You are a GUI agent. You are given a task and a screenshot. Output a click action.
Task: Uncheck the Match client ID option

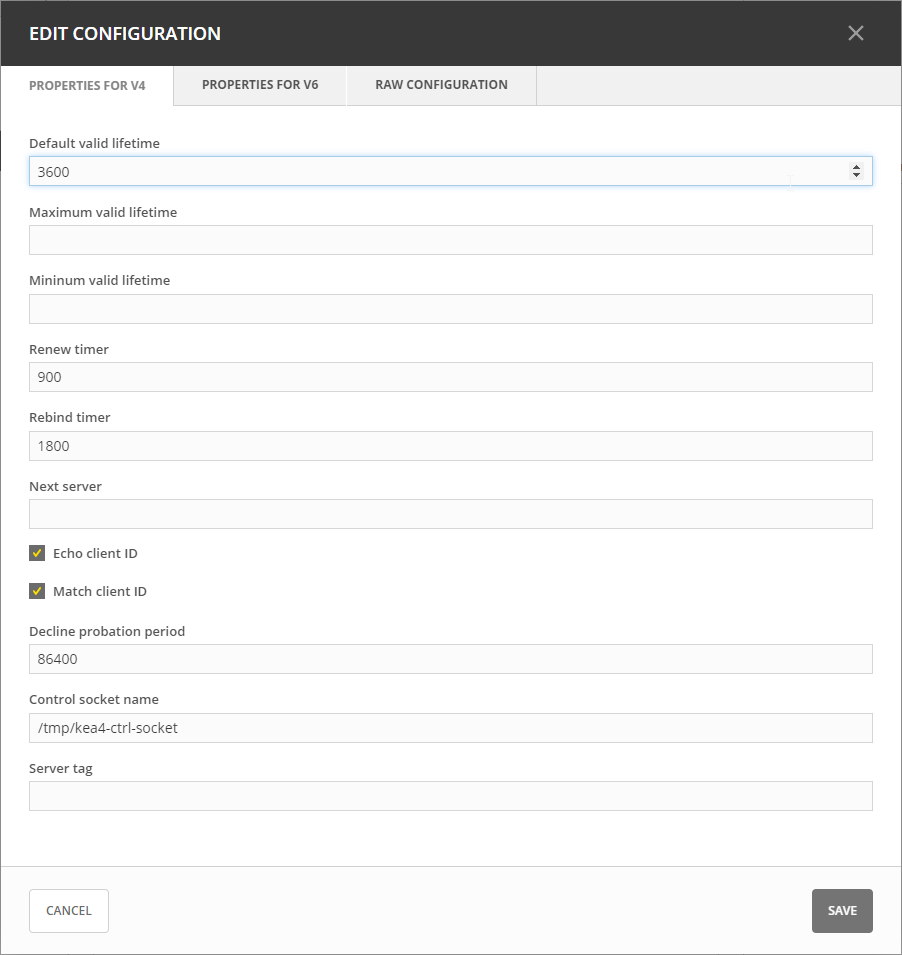(x=36, y=591)
